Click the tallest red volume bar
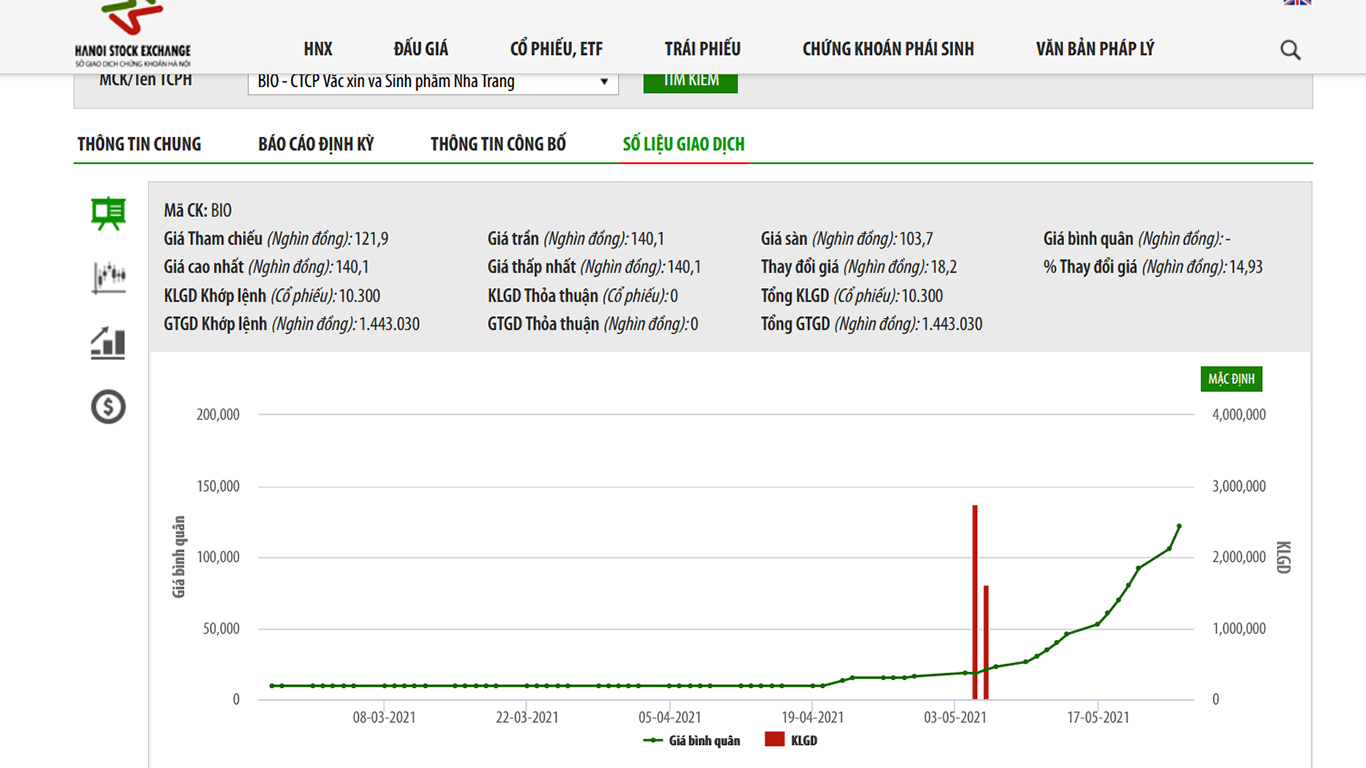 coord(974,600)
